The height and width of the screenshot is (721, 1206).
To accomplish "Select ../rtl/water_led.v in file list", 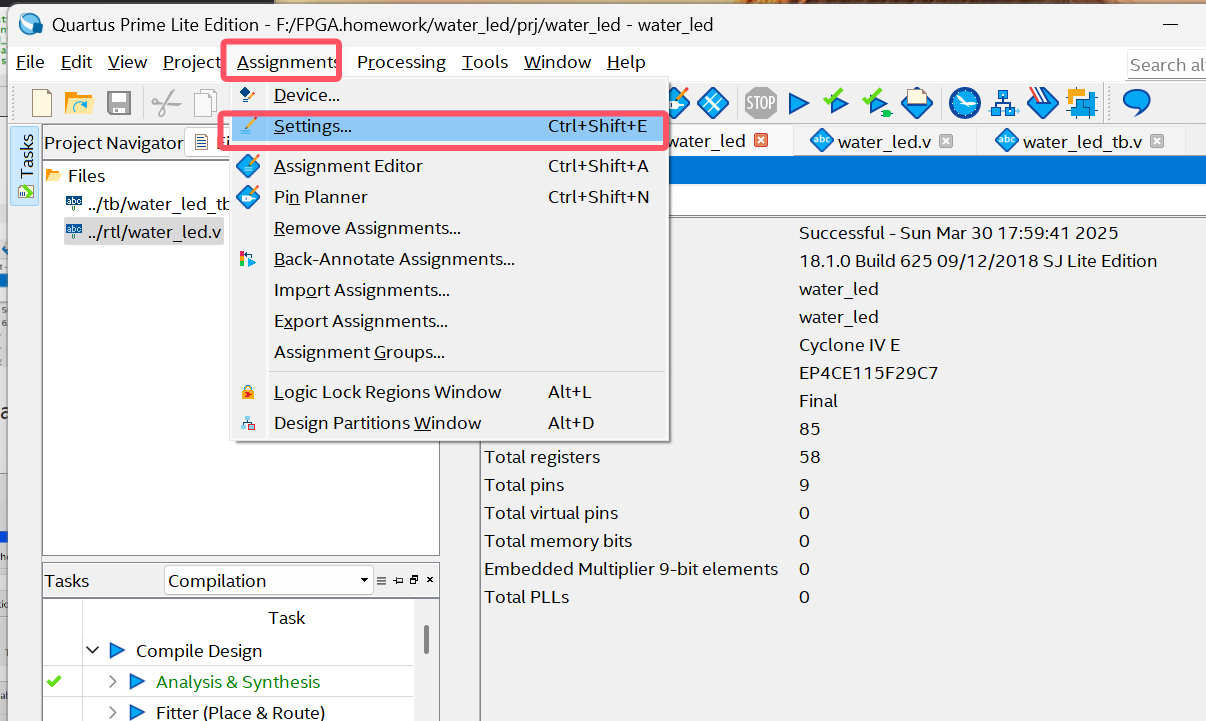I will click(x=144, y=232).
